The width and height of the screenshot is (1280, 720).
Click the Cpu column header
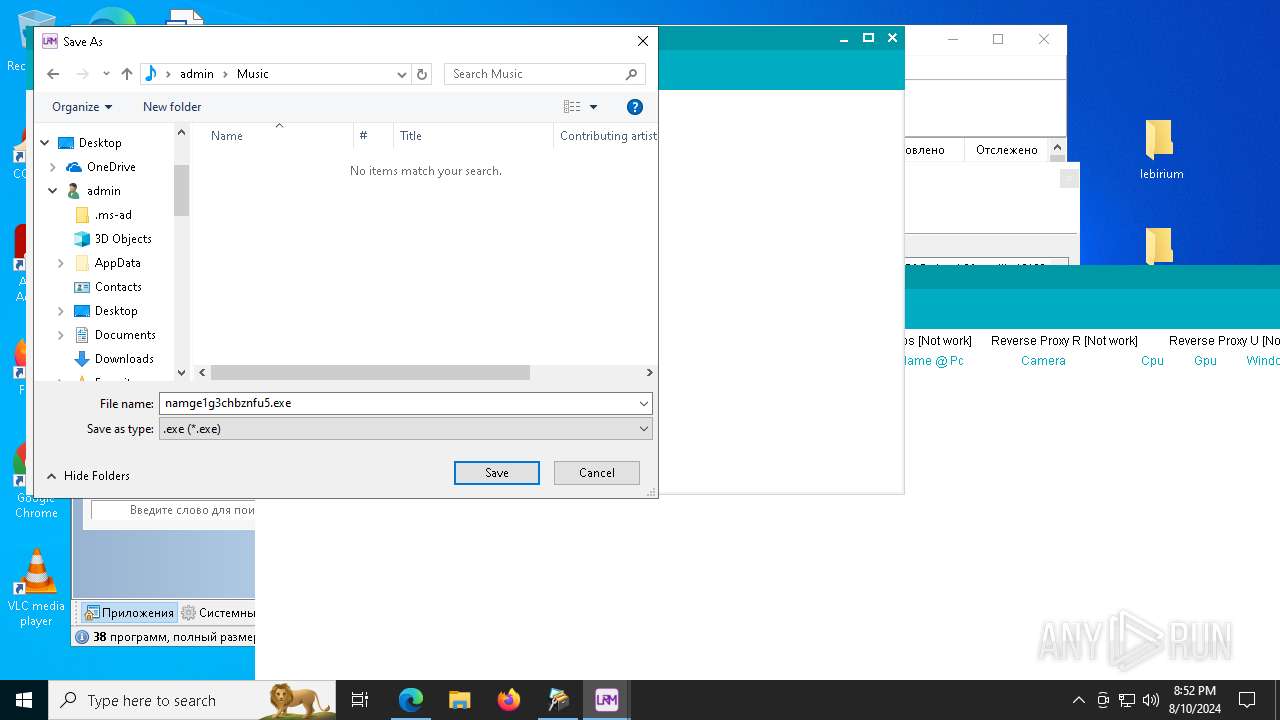point(1152,361)
